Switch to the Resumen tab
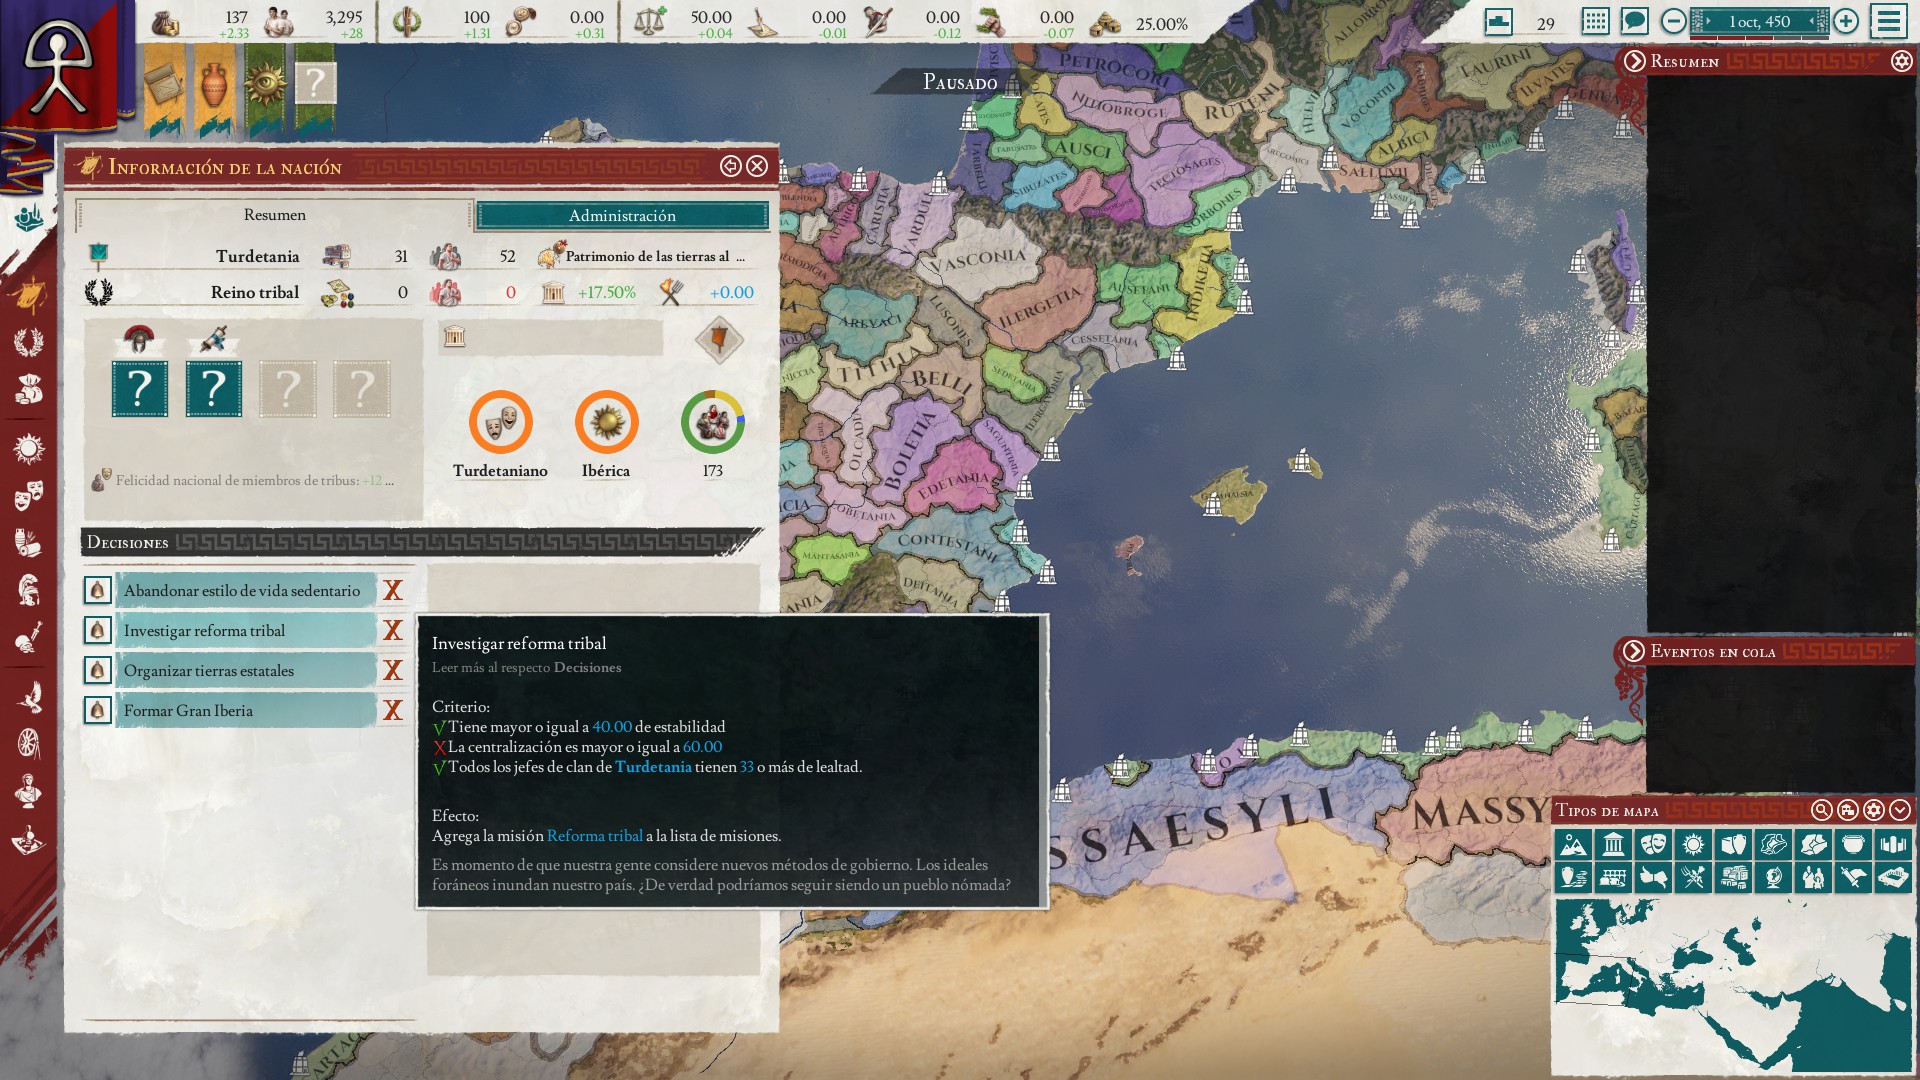1920x1080 pixels. point(274,215)
